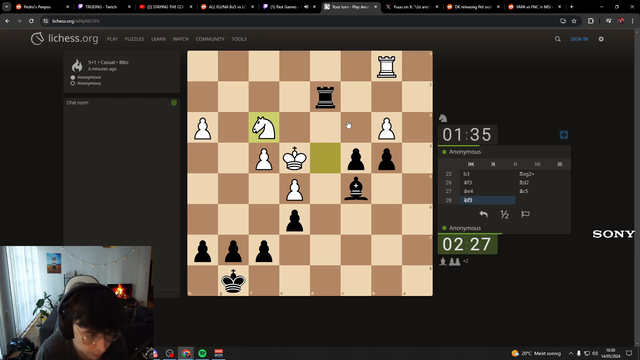640x360 pixels.
Task: Offer a draw using the ½ icon
Action: click(x=504, y=214)
